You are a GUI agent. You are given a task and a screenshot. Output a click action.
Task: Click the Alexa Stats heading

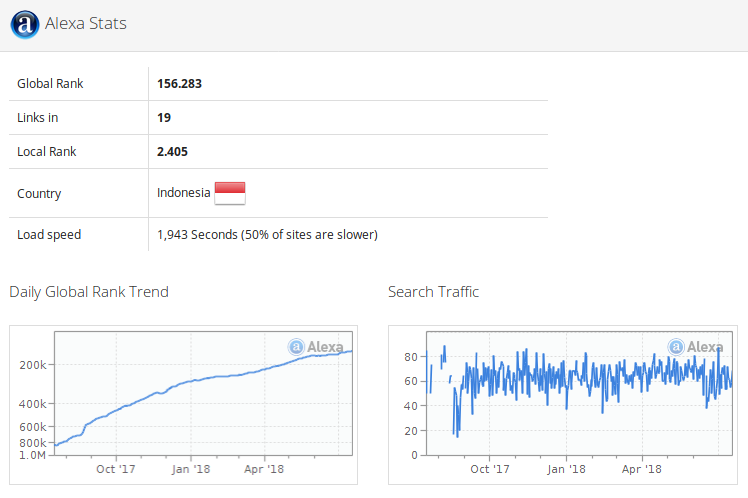point(86,23)
